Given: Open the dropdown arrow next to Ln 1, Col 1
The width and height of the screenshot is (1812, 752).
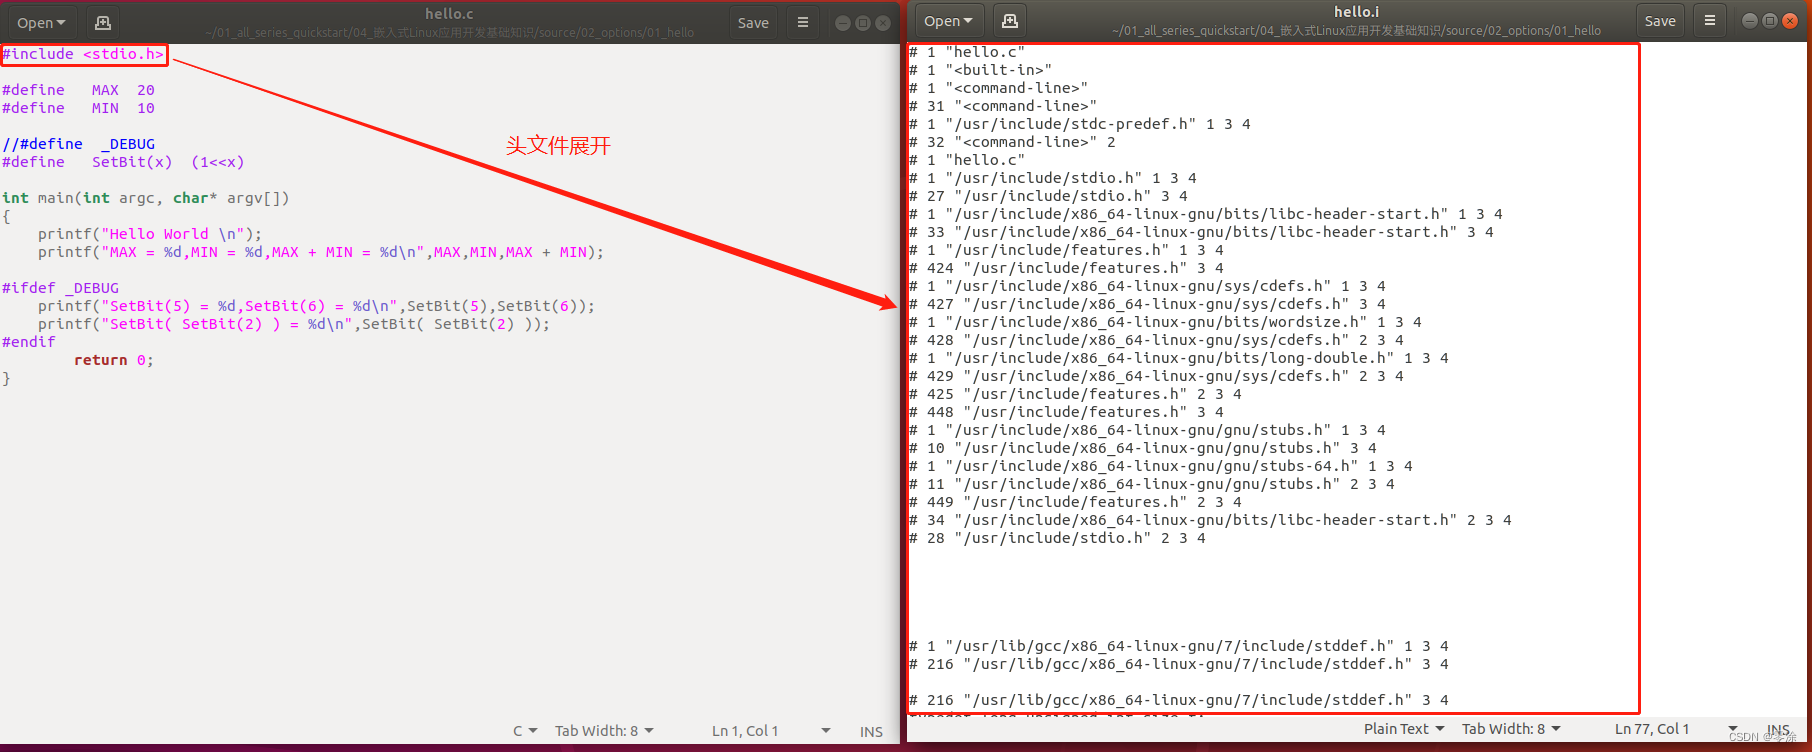Looking at the screenshot, I should click(826, 731).
